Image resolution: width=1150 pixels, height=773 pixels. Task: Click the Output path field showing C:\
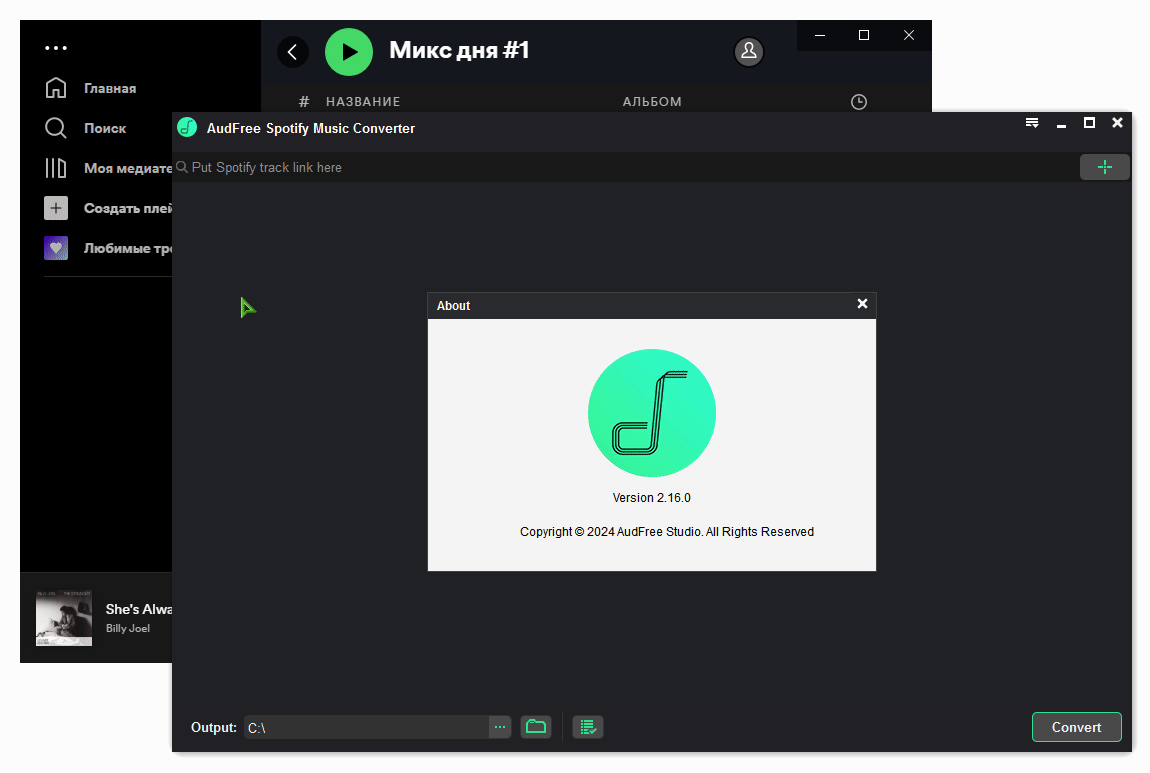367,728
